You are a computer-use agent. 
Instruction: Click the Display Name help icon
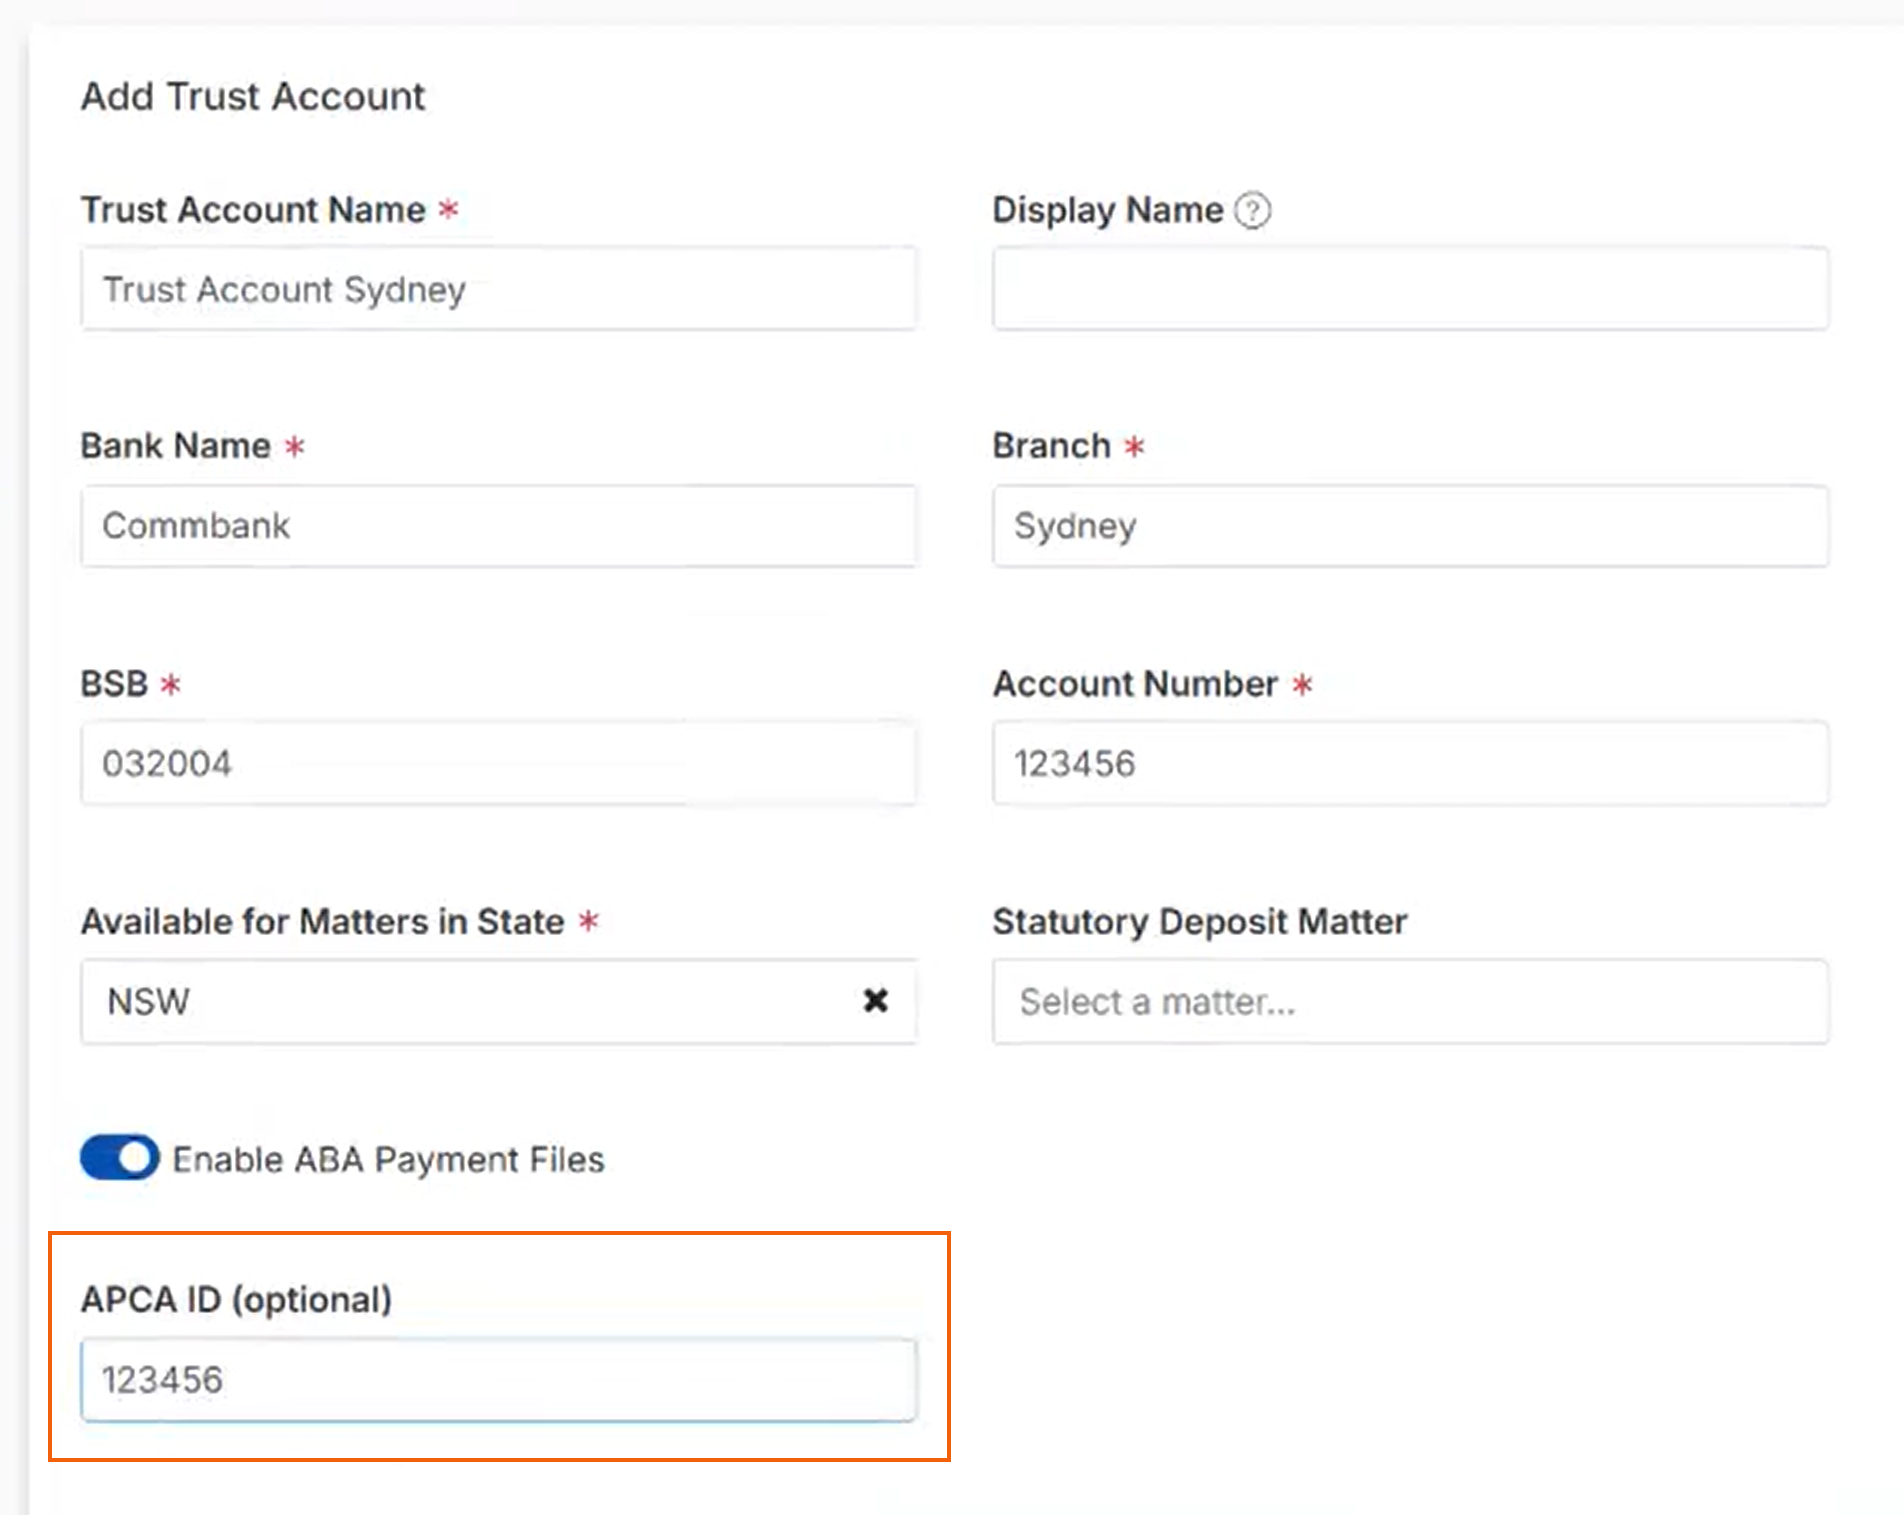(x=1252, y=211)
